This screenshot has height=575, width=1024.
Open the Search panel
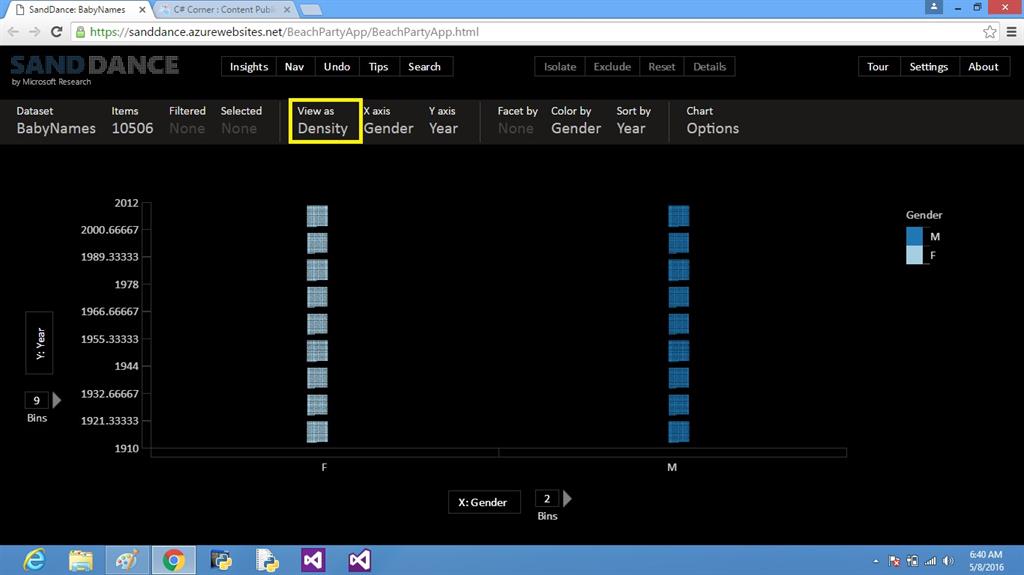click(x=424, y=67)
